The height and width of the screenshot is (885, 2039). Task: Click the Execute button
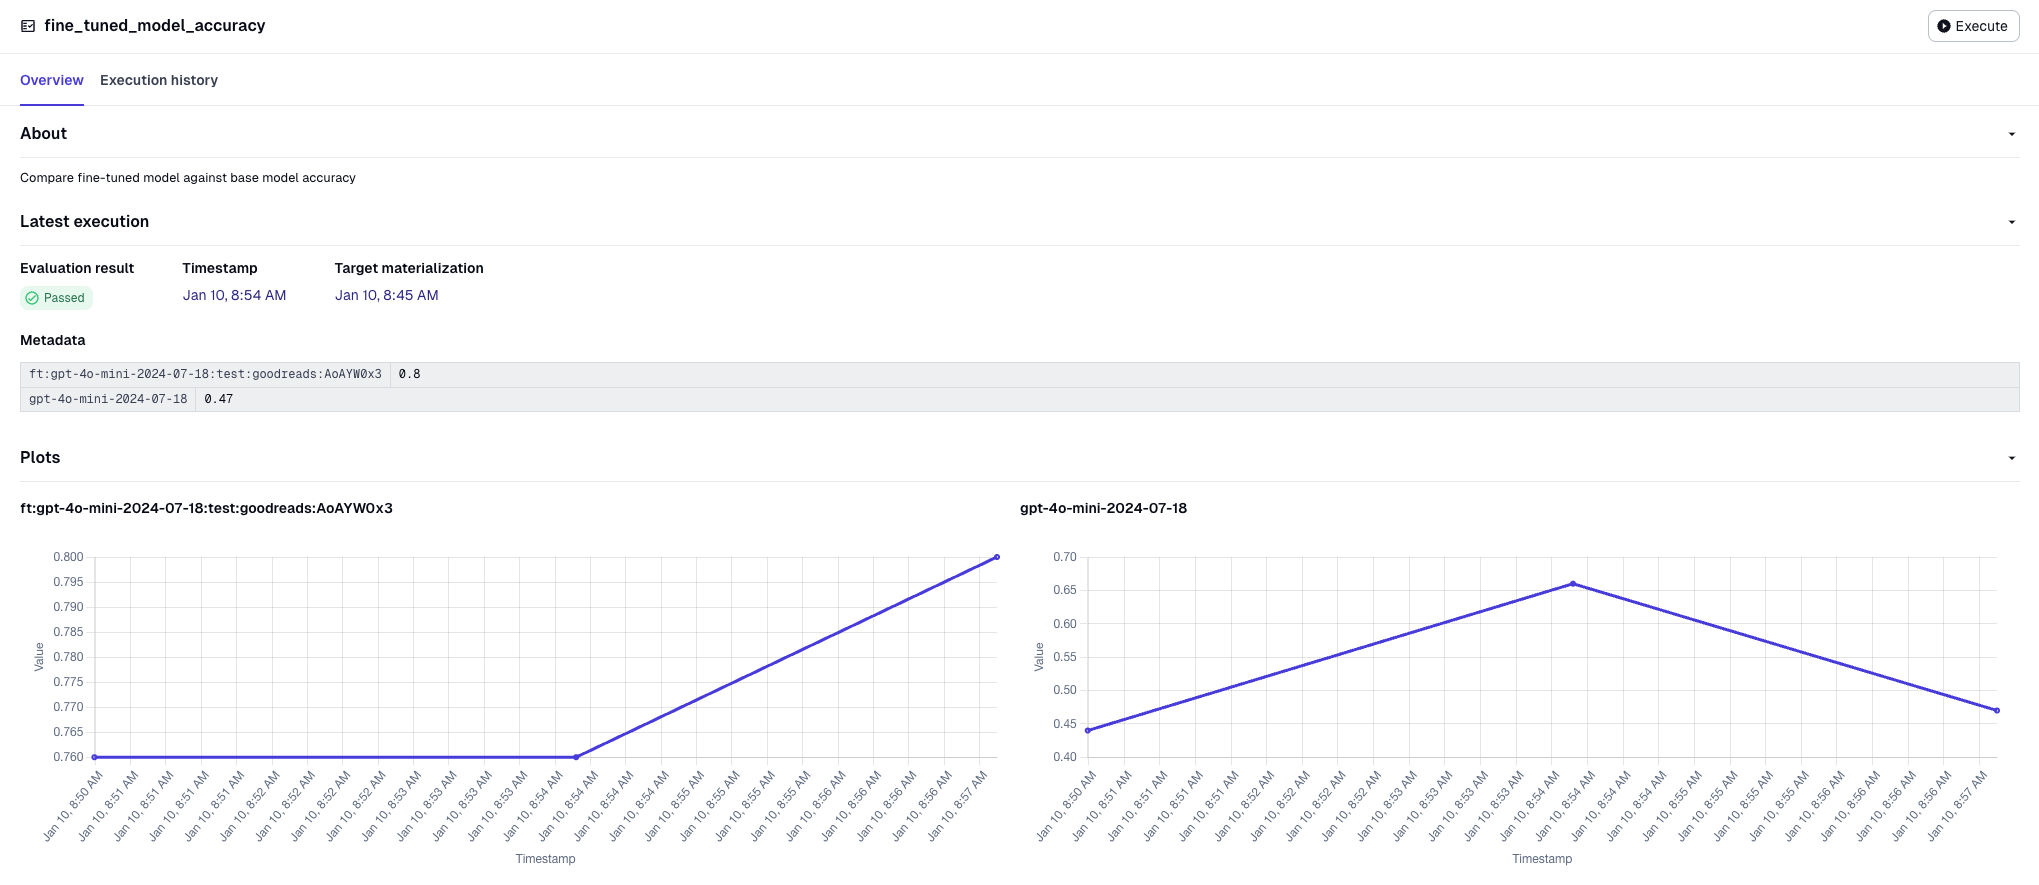point(1972,26)
